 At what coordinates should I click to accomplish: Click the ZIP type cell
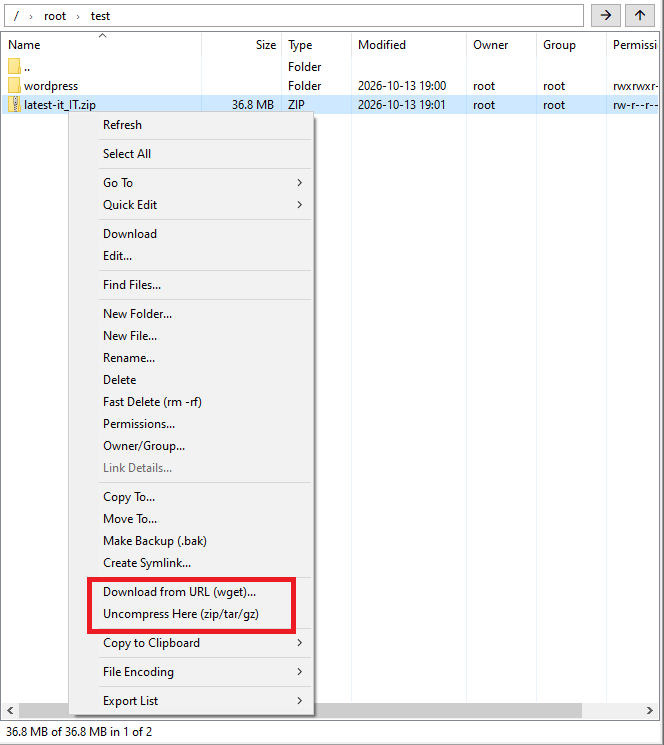296,105
